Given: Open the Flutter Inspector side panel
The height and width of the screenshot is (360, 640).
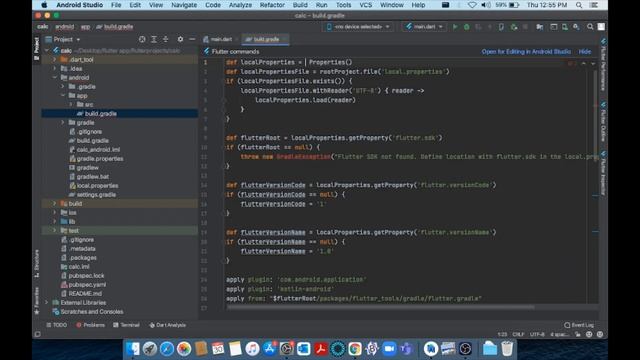Looking at the screenshot, I should click(x=603, y=173).
